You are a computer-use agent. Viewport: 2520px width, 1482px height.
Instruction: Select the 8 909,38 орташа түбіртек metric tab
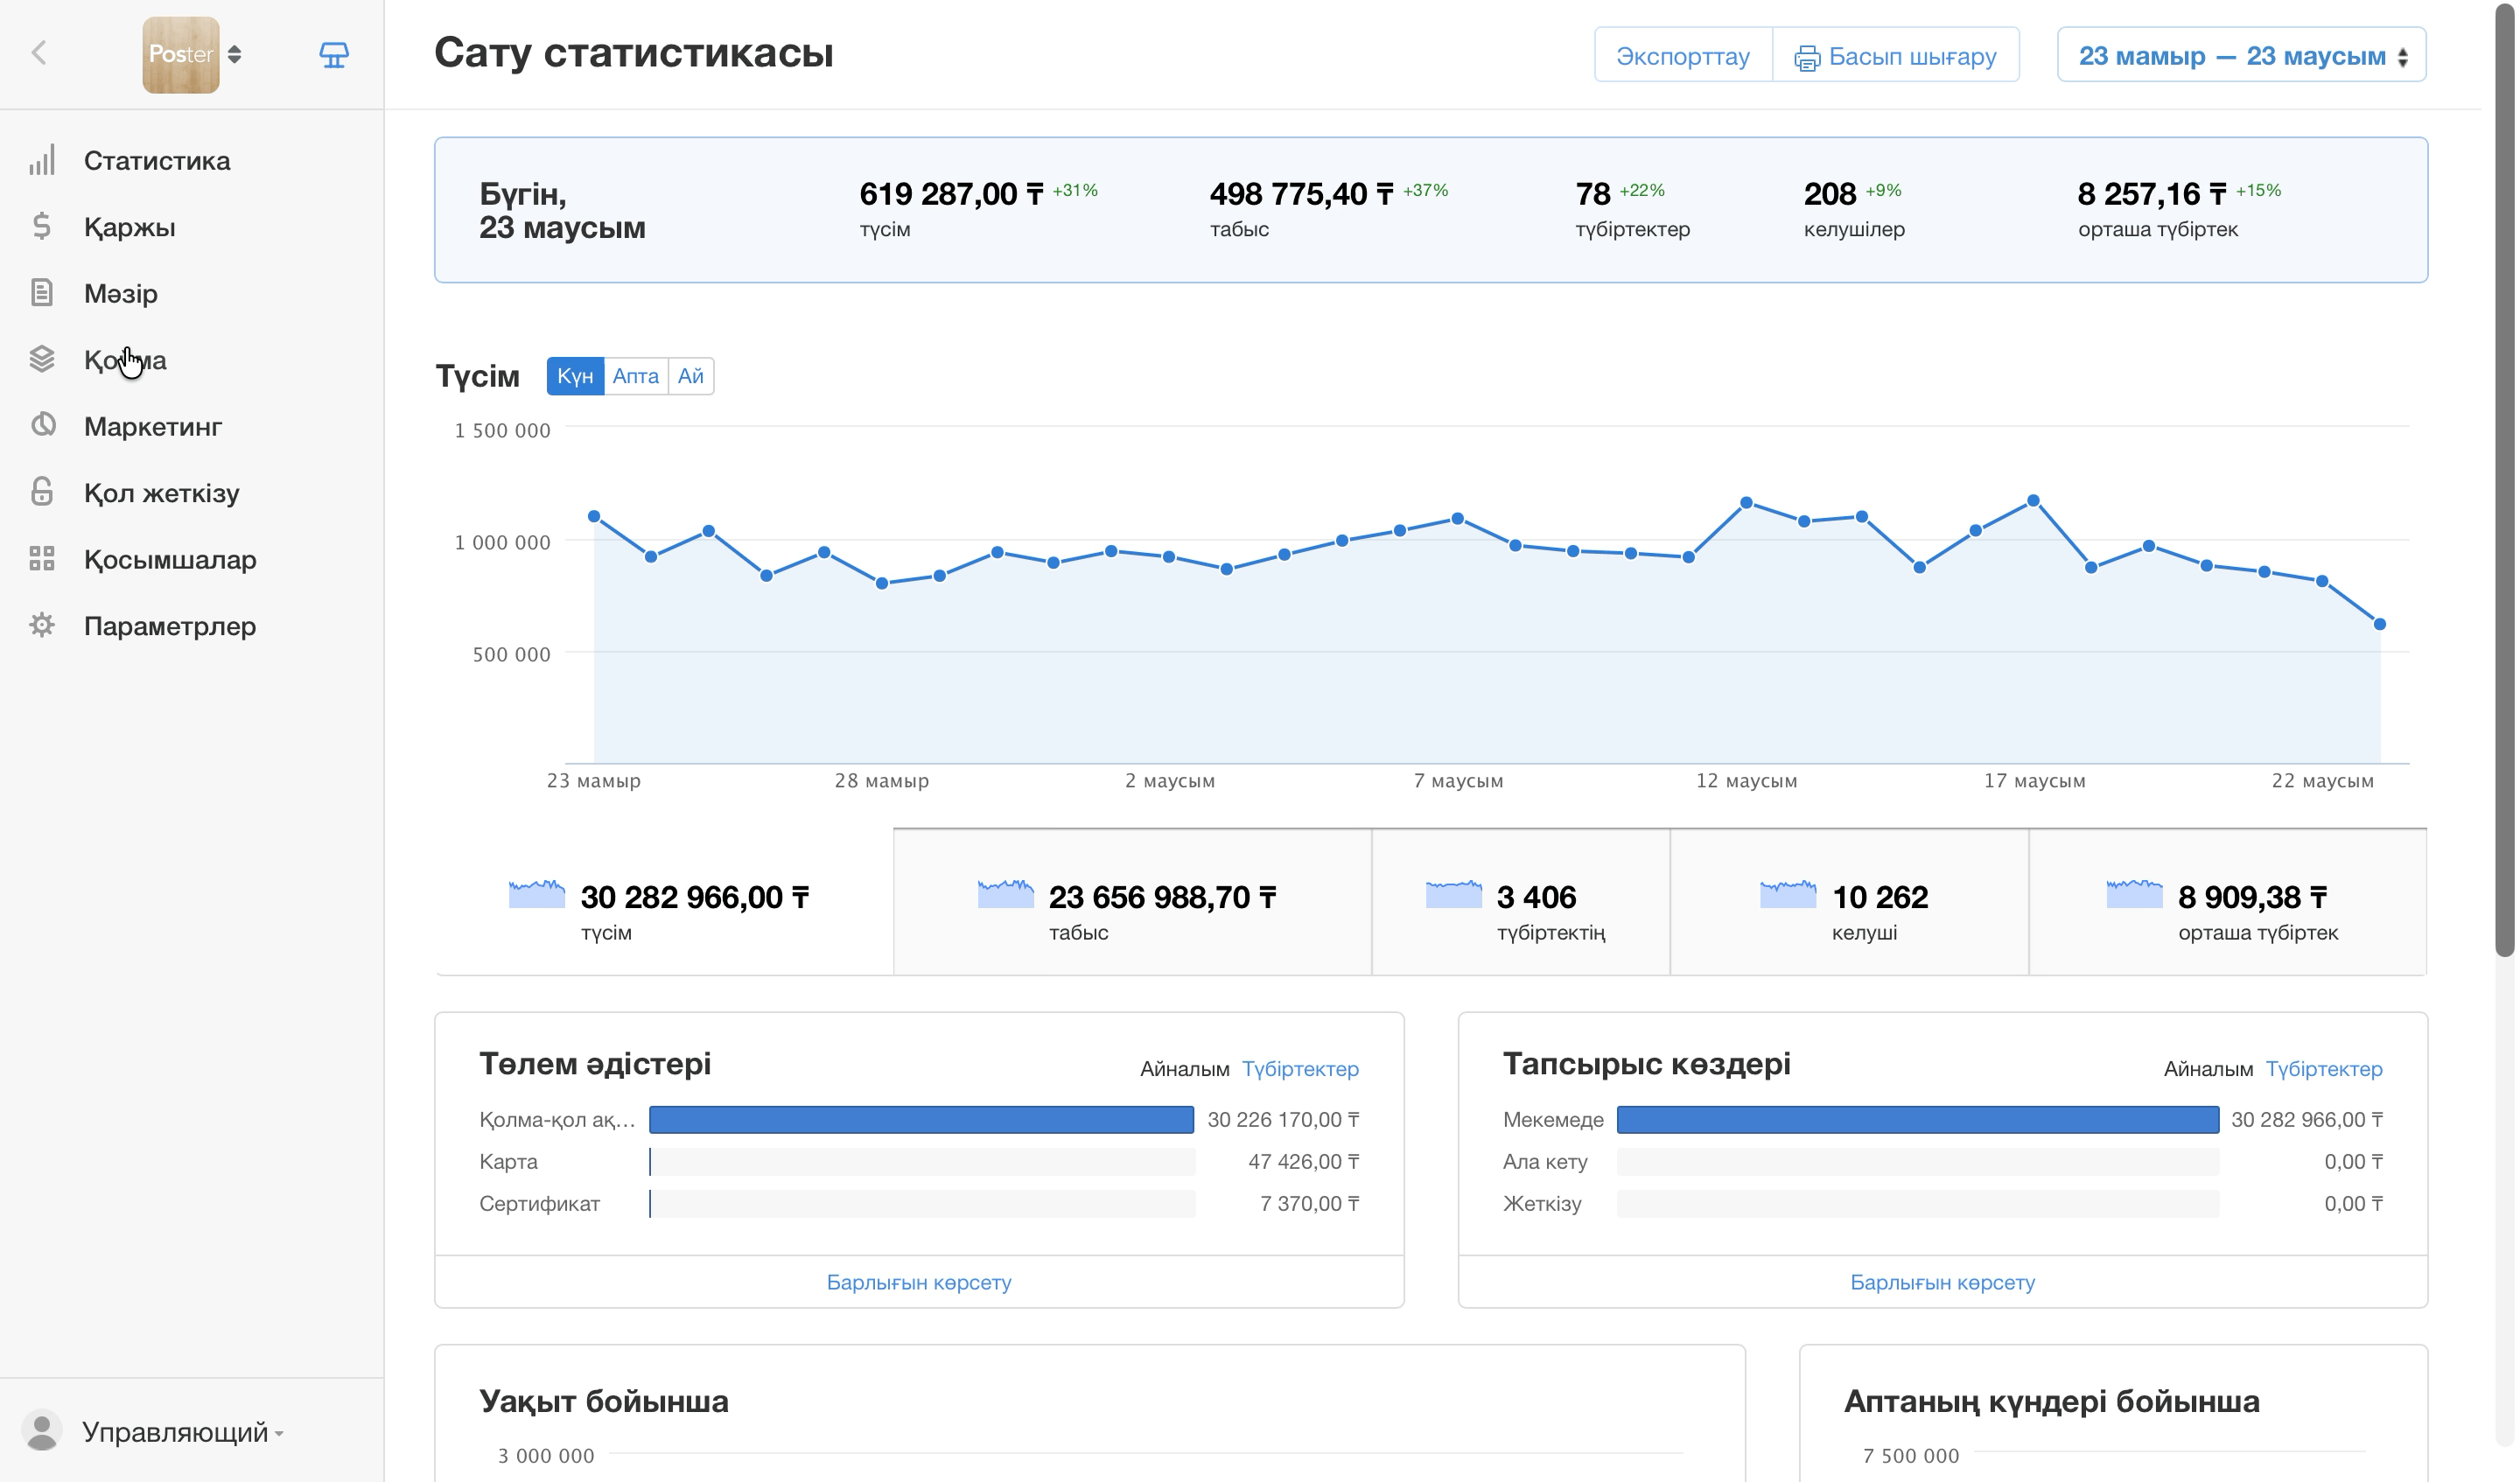click(x=2228, y=903)
